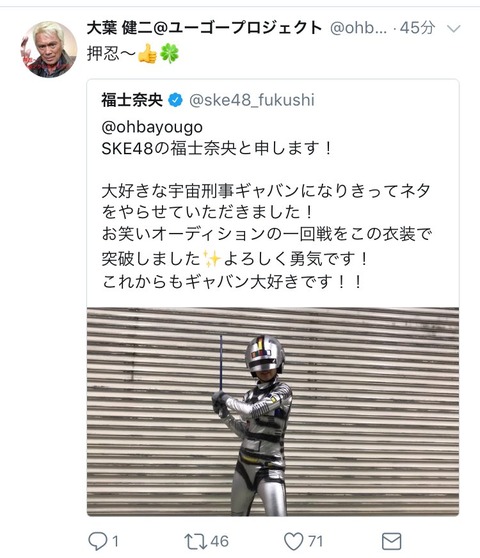Open the @ohb... handle link
Image resolution: width=480 pixels, height=558 pixels.
tap(358, 28)
